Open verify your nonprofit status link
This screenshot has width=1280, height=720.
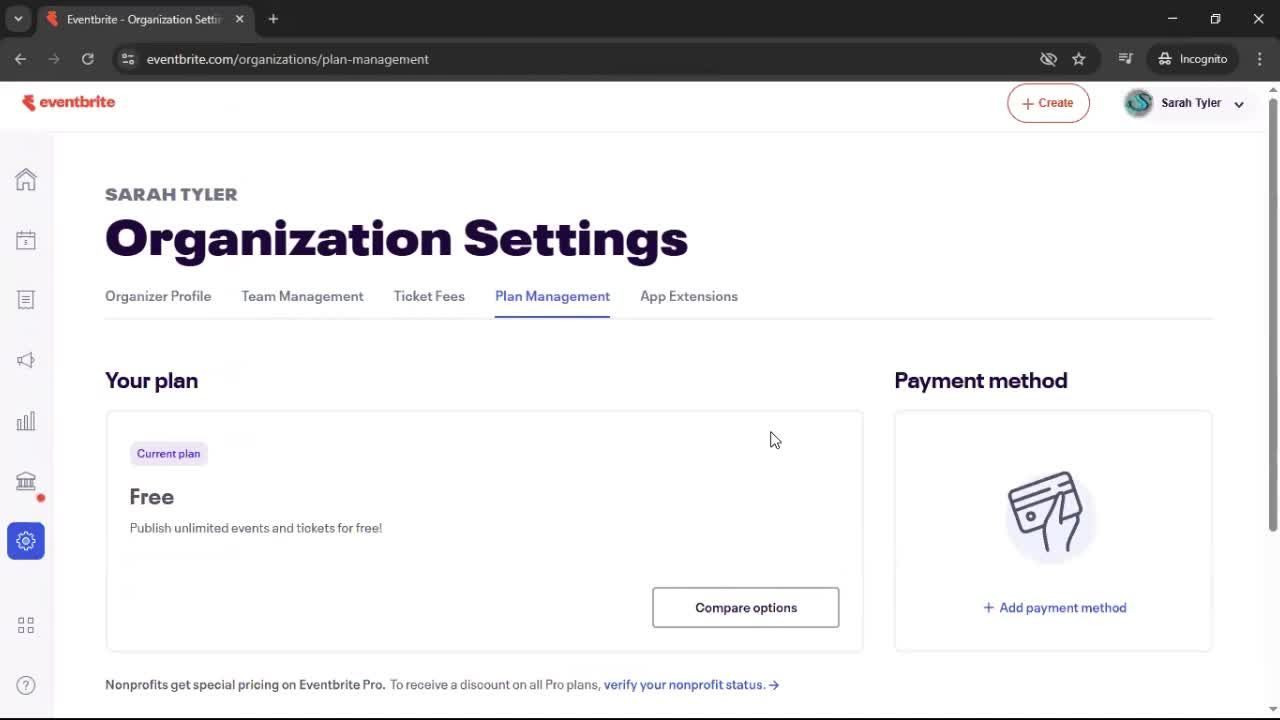691,685
